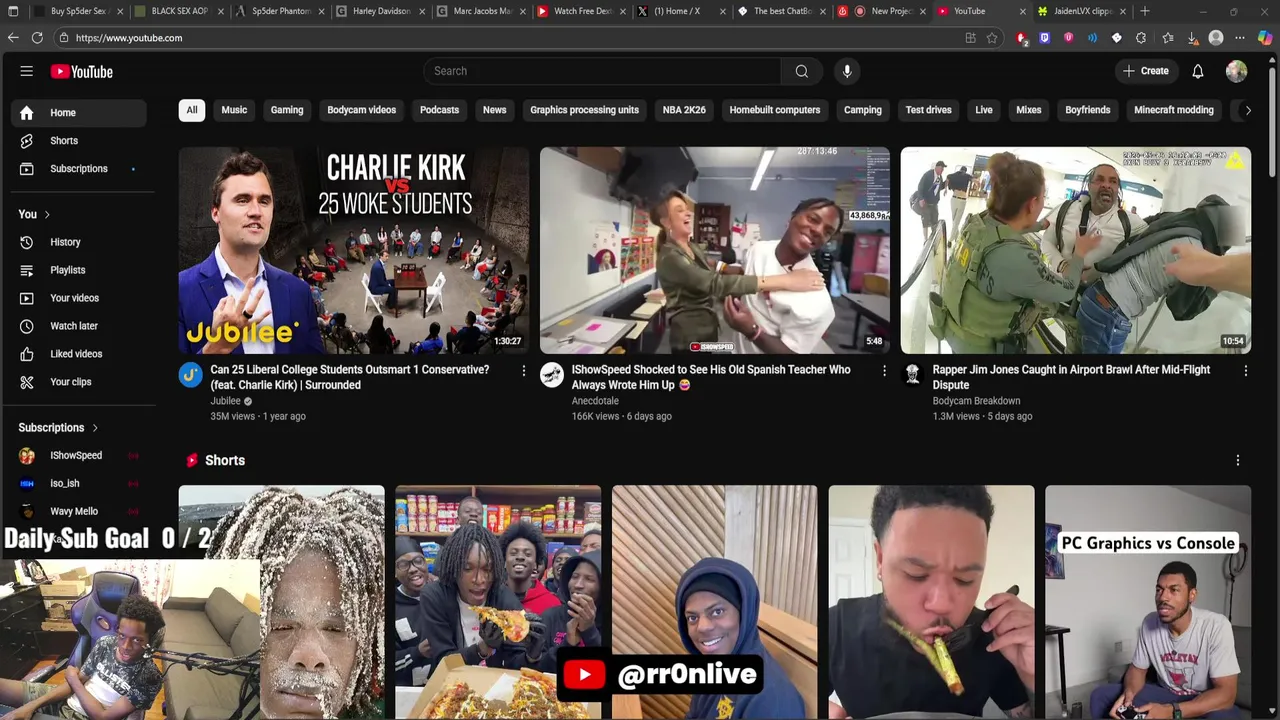Open the account avatar menu
The image size is (1280, 720).
point(1237,71)
